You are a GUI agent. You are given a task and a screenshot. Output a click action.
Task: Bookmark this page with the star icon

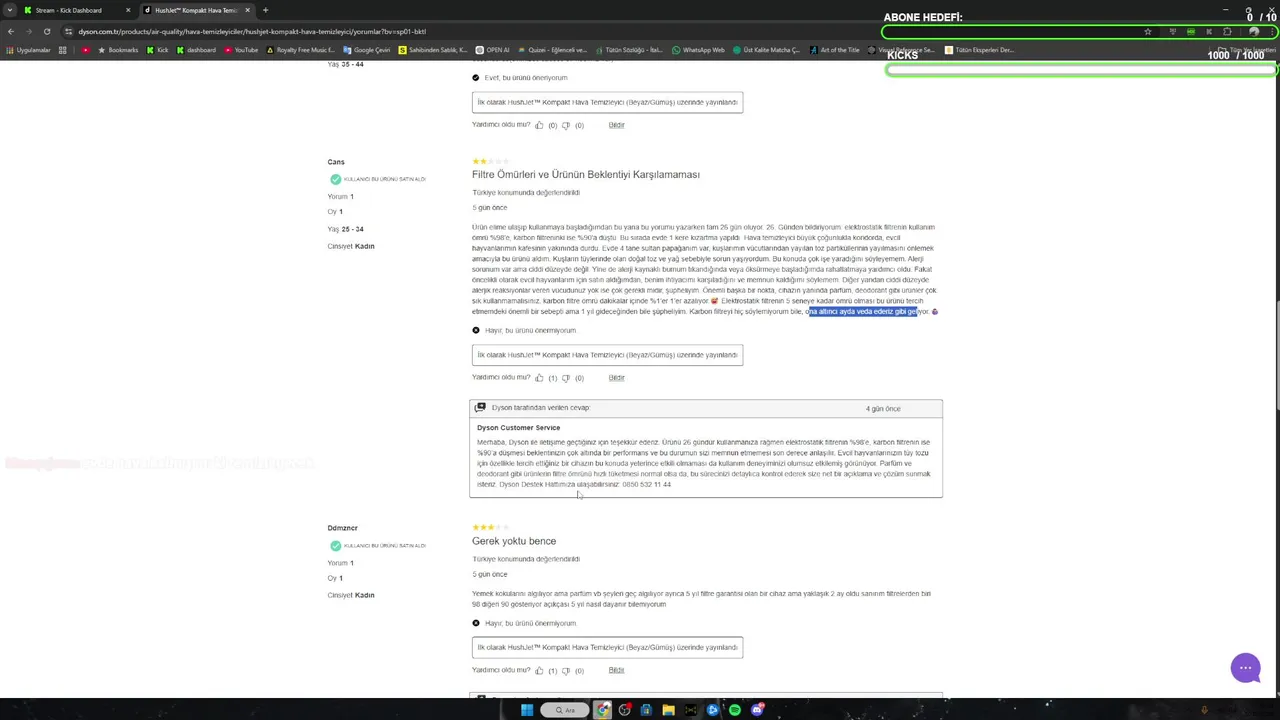[1147, 32]
